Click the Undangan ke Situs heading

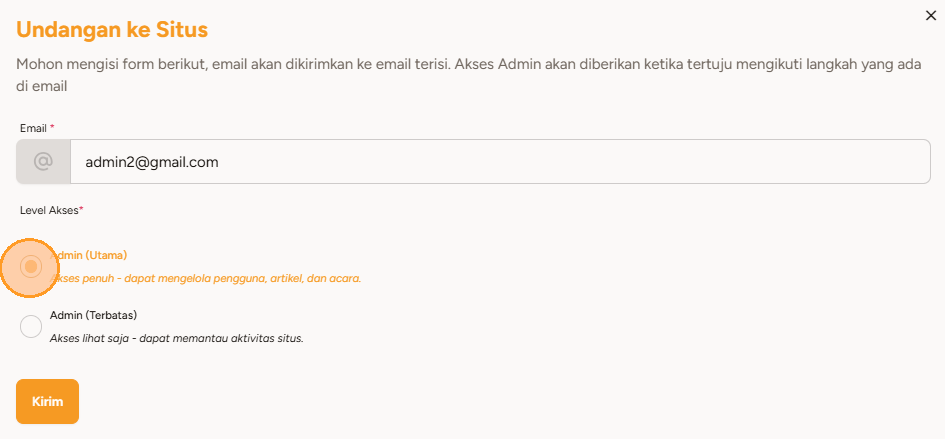119,30
